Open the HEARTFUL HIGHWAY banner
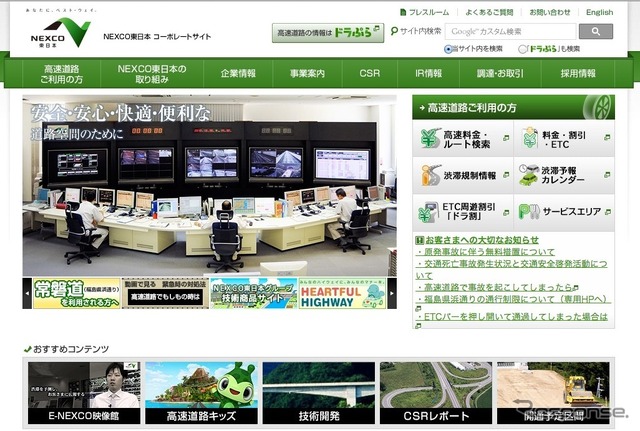 click(x=342, y=293)
